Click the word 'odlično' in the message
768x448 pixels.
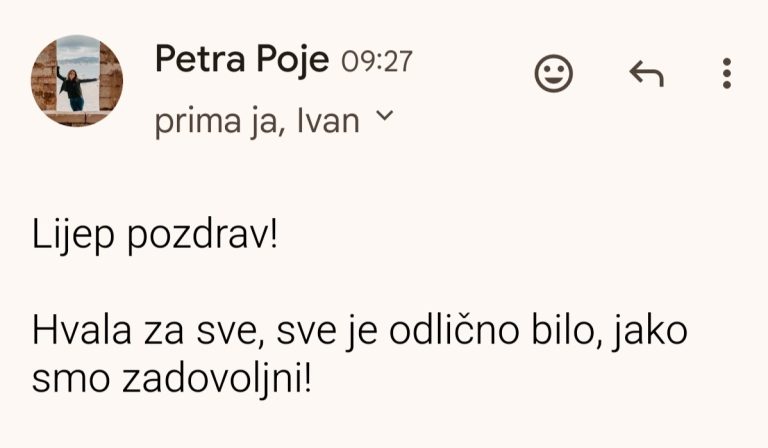click(x=454, y=331)
